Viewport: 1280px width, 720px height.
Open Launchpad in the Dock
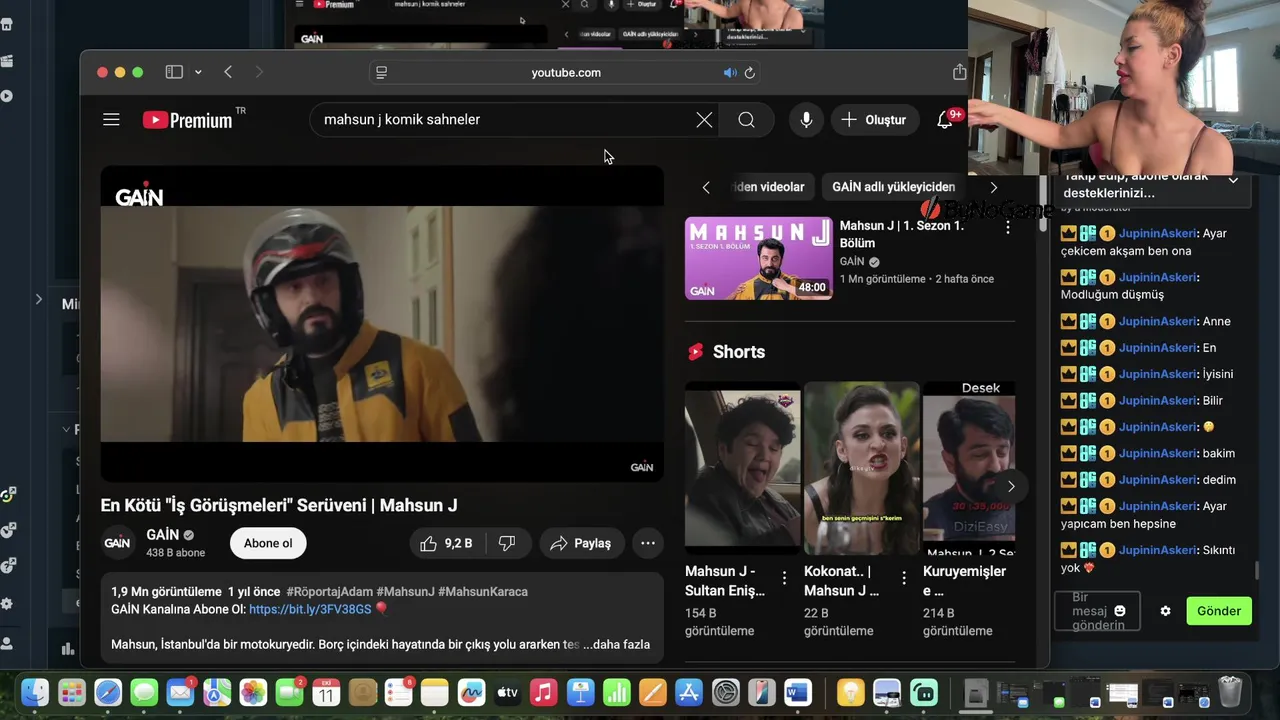click(72, 692)
